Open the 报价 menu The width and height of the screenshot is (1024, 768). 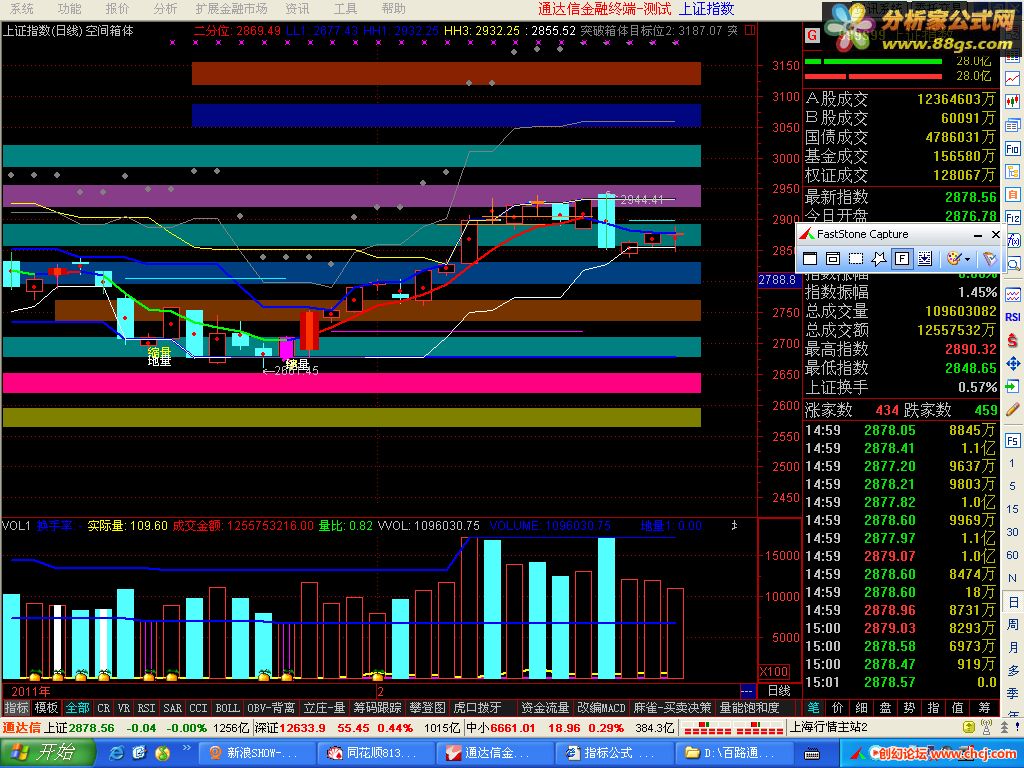[117, 8]
